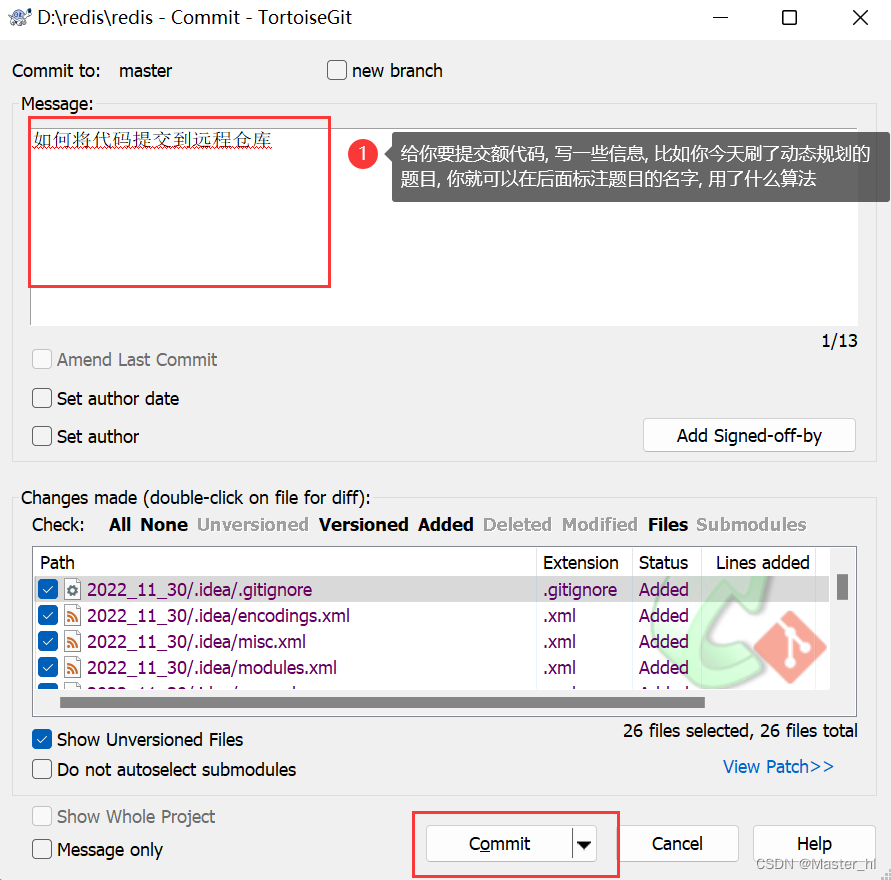The width and height of the screenshot is (891, 880).
Task: Uncheck the .gitignore file checkbox
Action: (48, 590)
